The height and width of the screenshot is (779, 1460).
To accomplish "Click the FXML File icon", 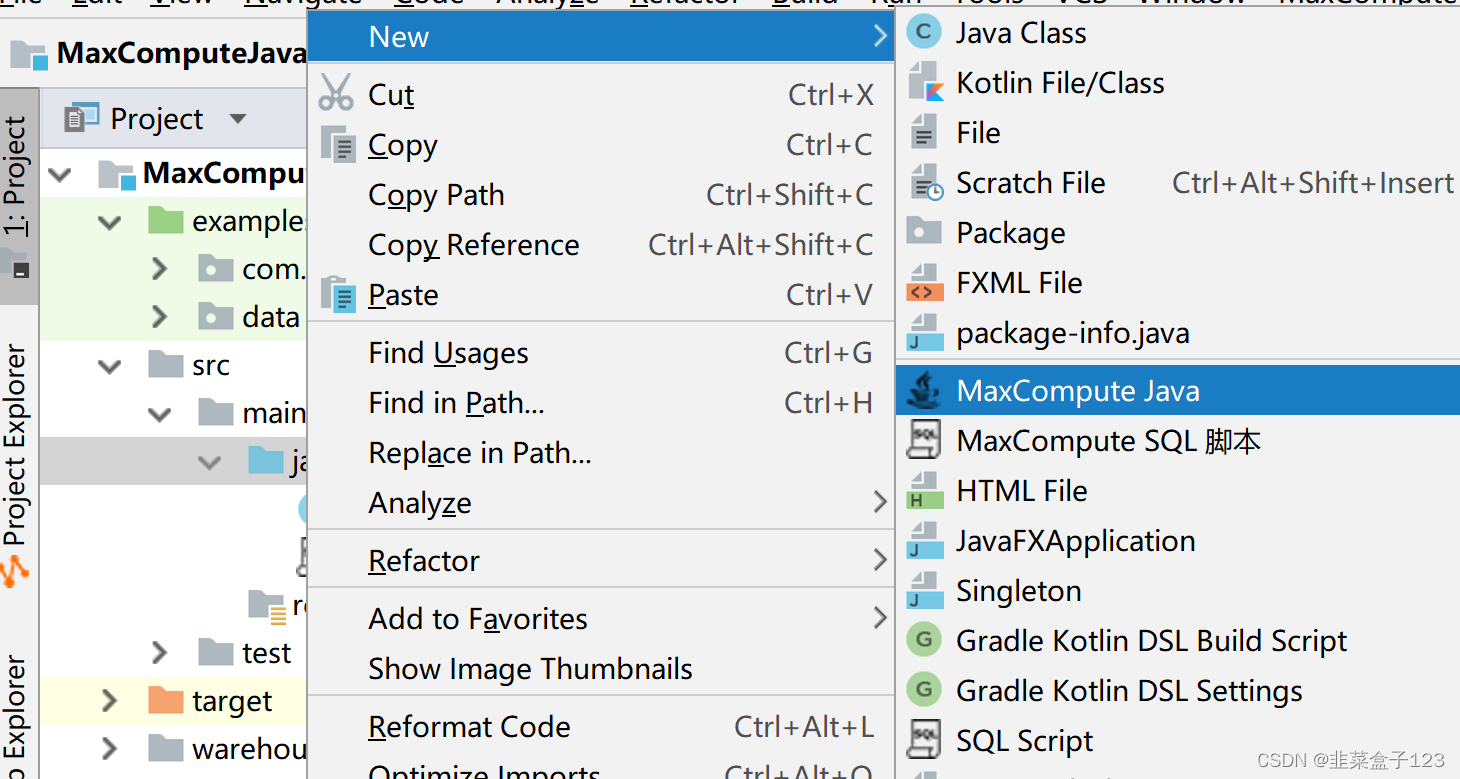I will point(925,283).
